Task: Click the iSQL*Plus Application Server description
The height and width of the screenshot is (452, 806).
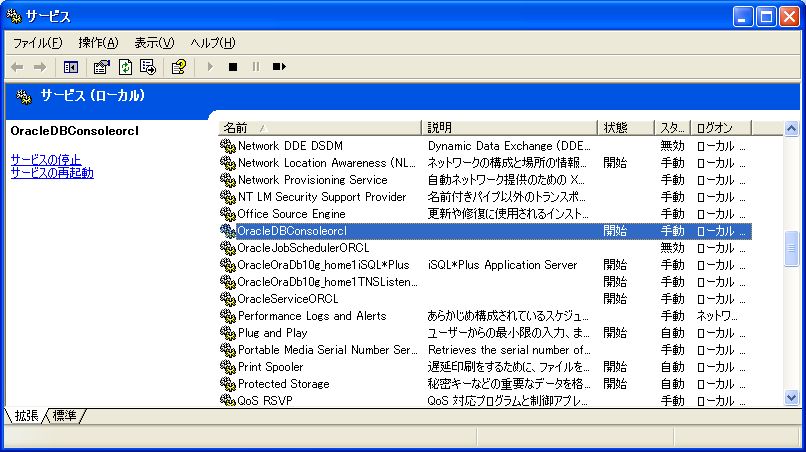Action: point(502,265)
